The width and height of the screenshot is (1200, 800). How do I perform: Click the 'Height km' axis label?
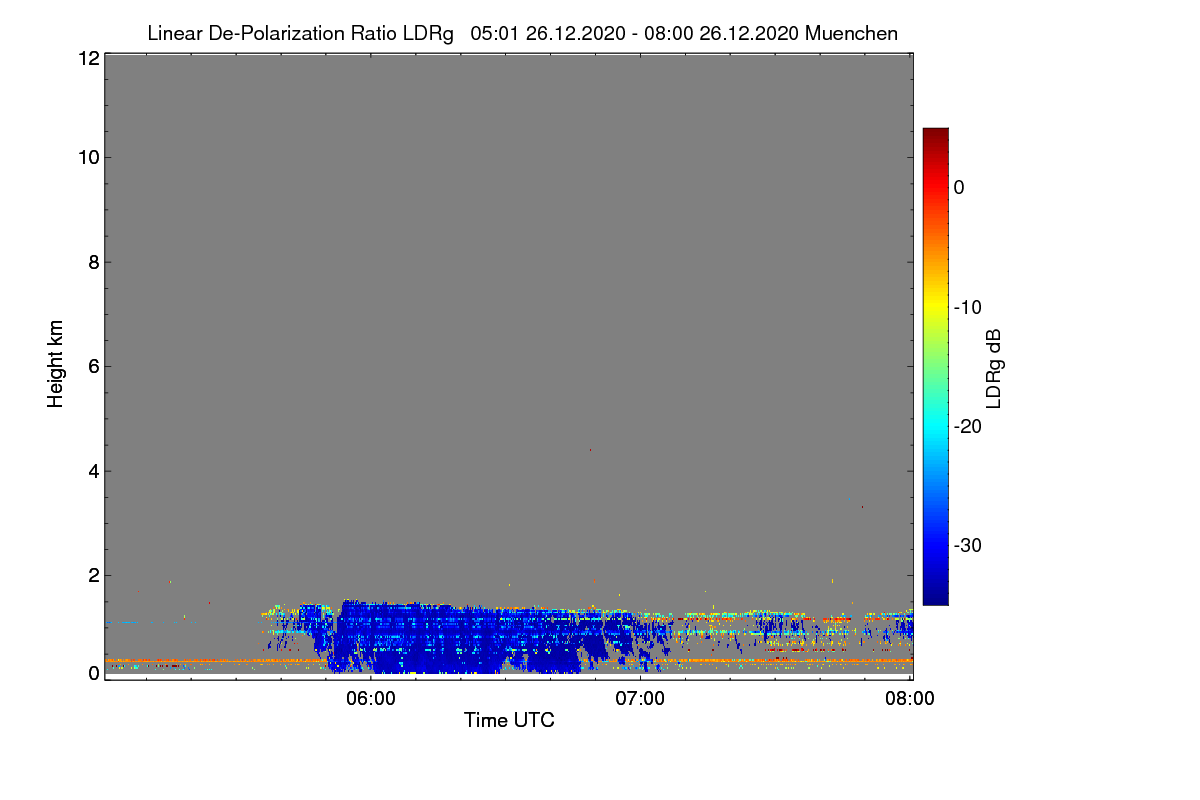pyautogui.click(x=56, y=364)
